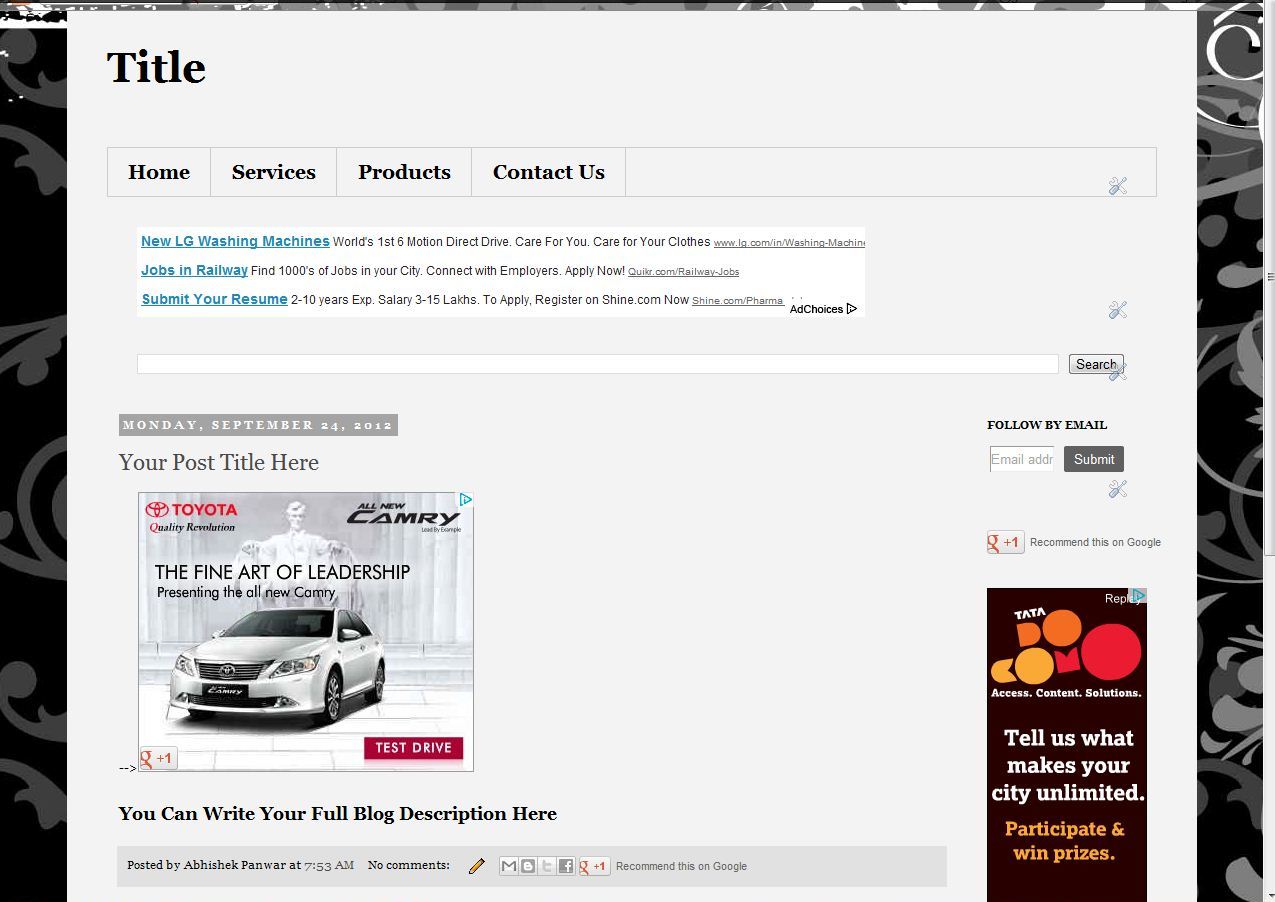Image resolution: width=1275 pixels, height=902 pixels.
Task: Open Jobs in Railway ad link
Action: point(194,270)
